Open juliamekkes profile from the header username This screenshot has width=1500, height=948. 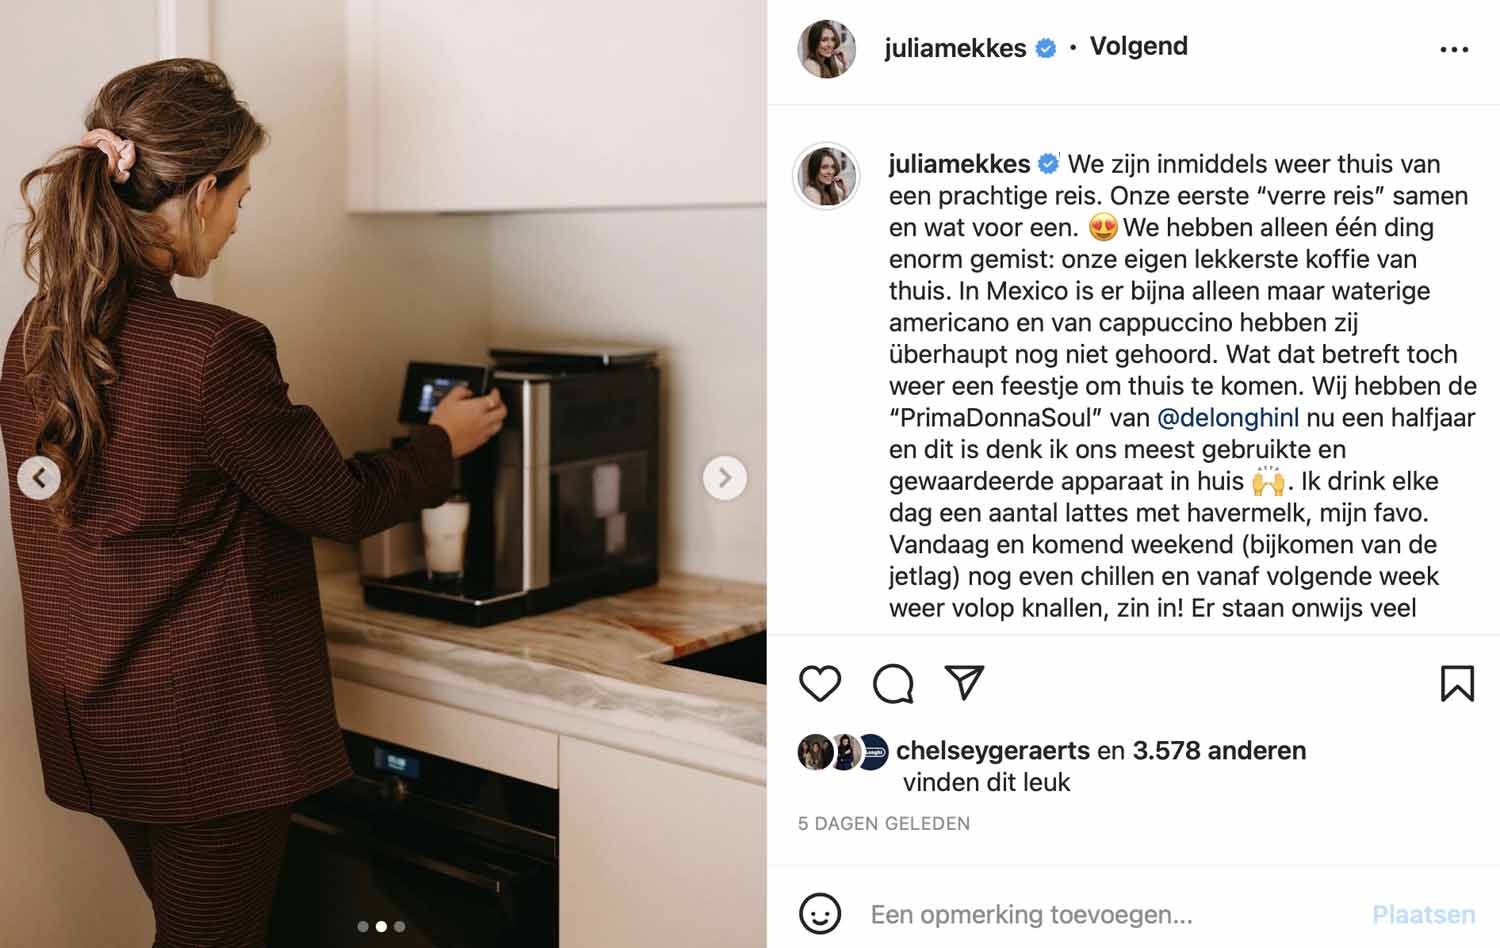click(955, 48)
